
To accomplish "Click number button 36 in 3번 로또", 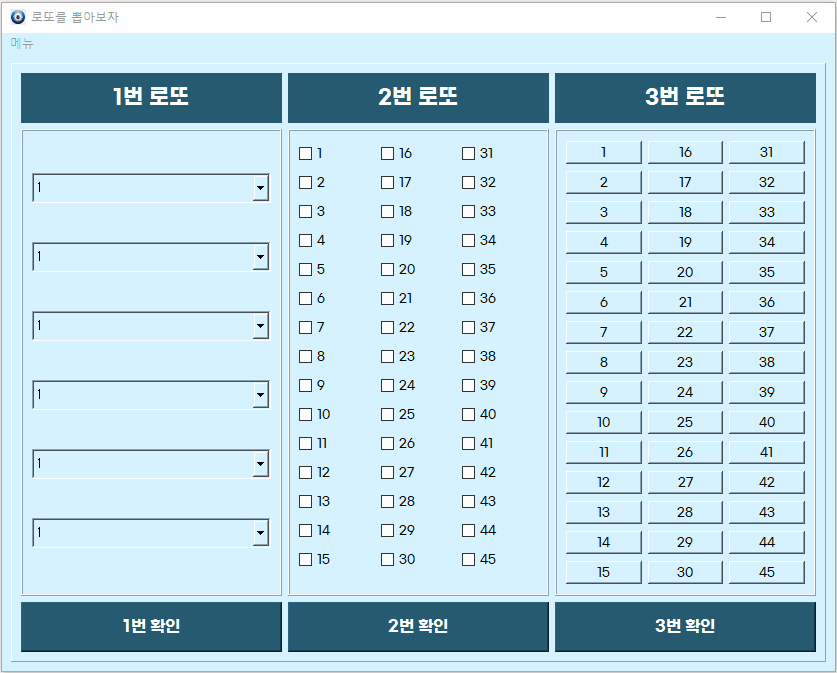I will pyautogui.click(x=767, y=303).
